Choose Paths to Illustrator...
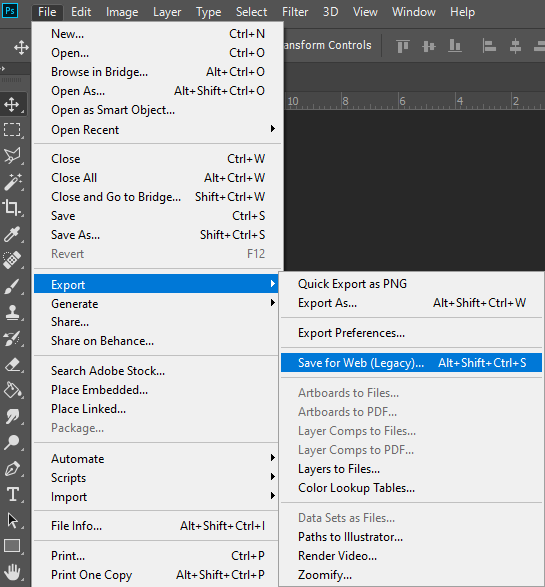Image resolution: width=545 pixels, height=587 pixels. coord(411,537)
